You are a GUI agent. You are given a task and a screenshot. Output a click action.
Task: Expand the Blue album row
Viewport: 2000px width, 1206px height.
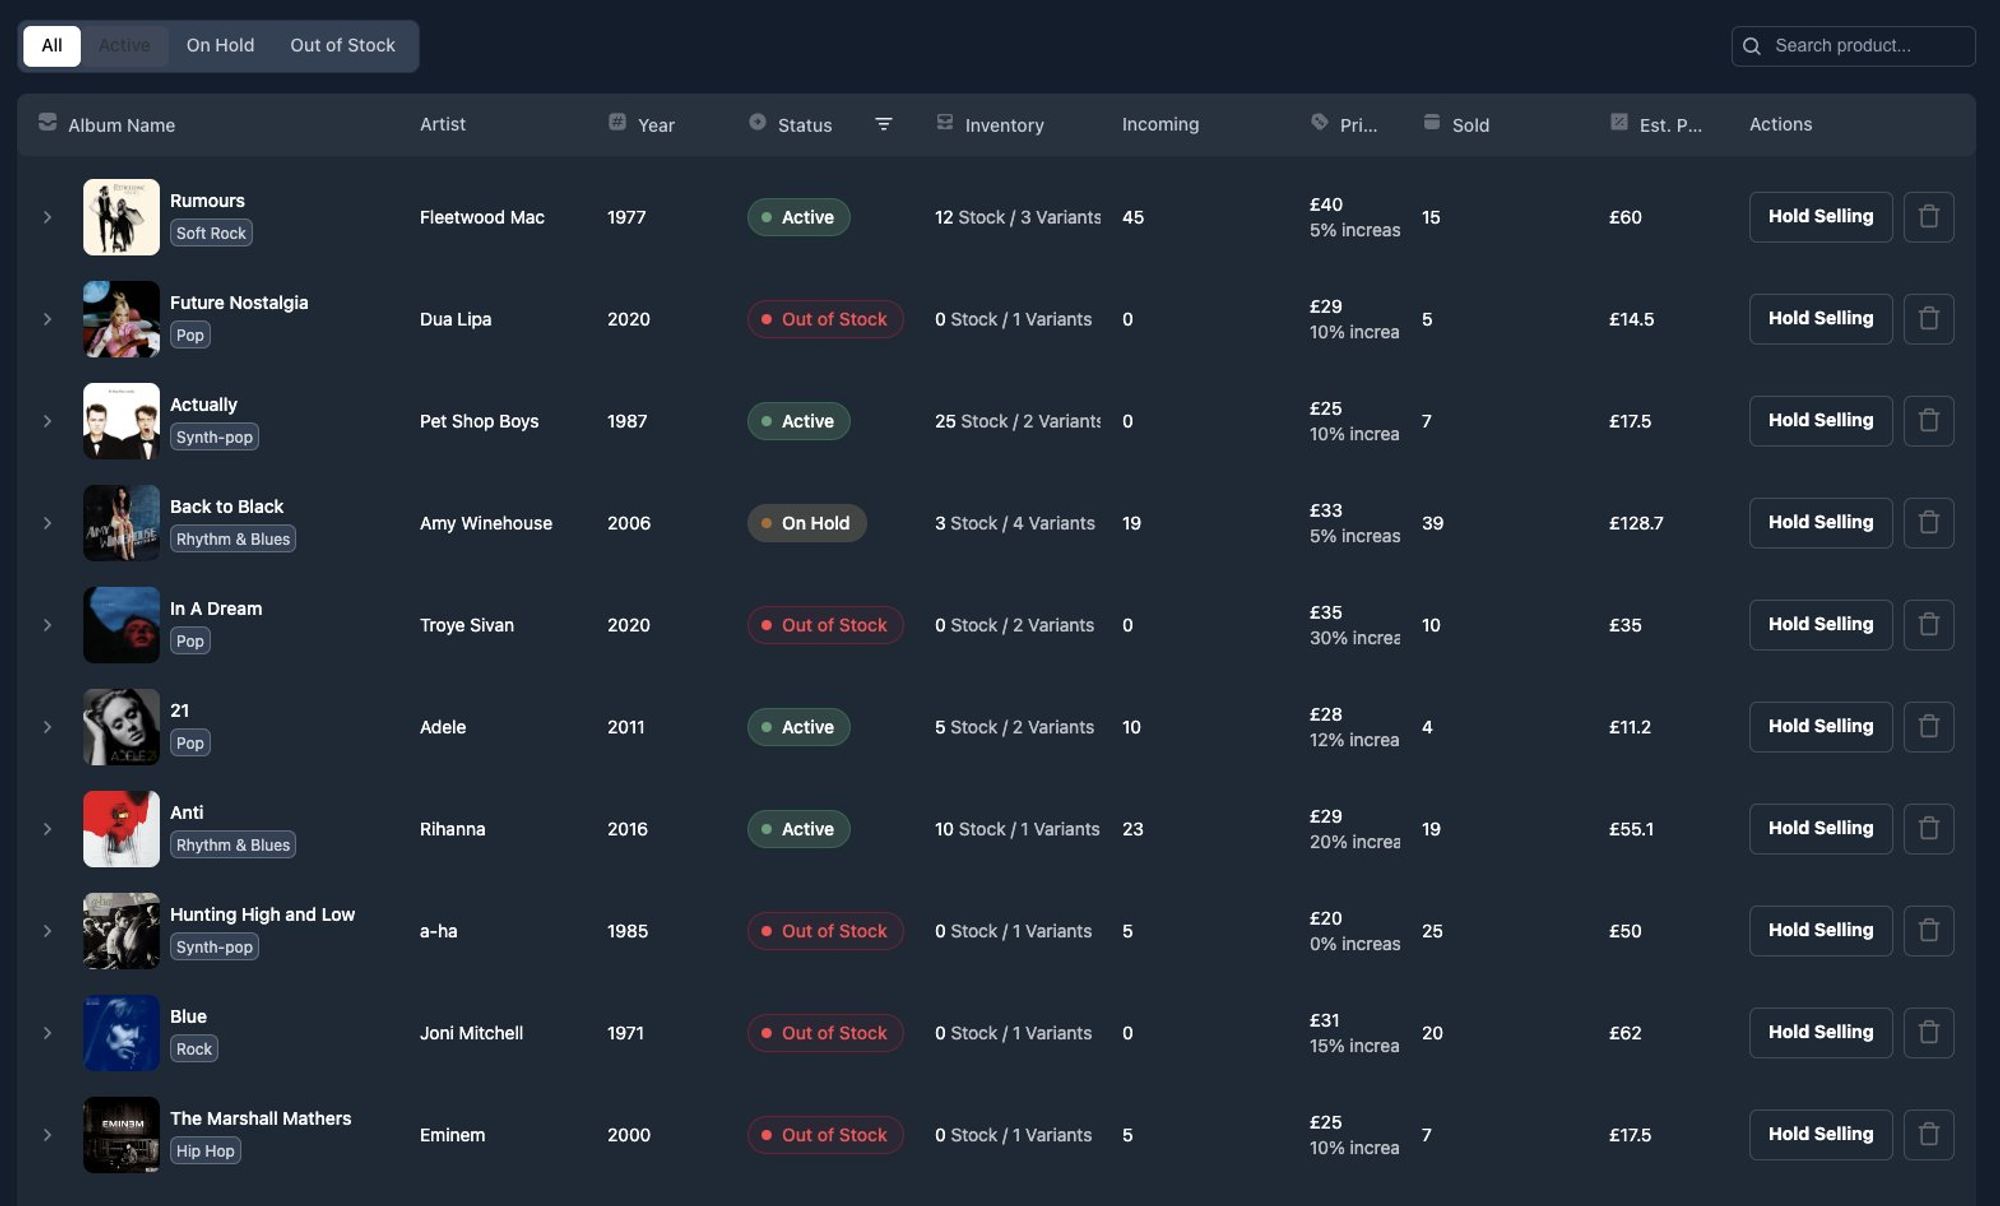[x=47, y=1033]
